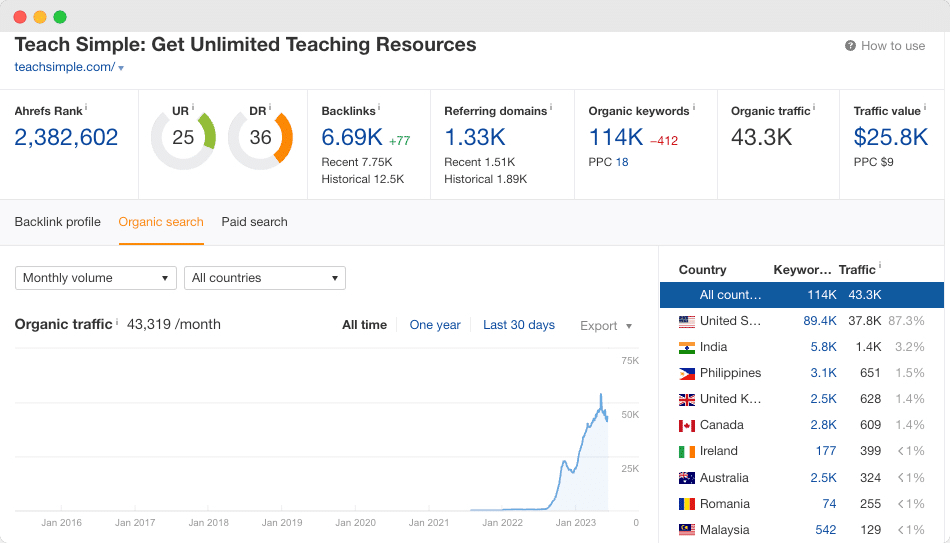950x543 pixels.
Task: Click the Romania flag icon
Action: 686,504
